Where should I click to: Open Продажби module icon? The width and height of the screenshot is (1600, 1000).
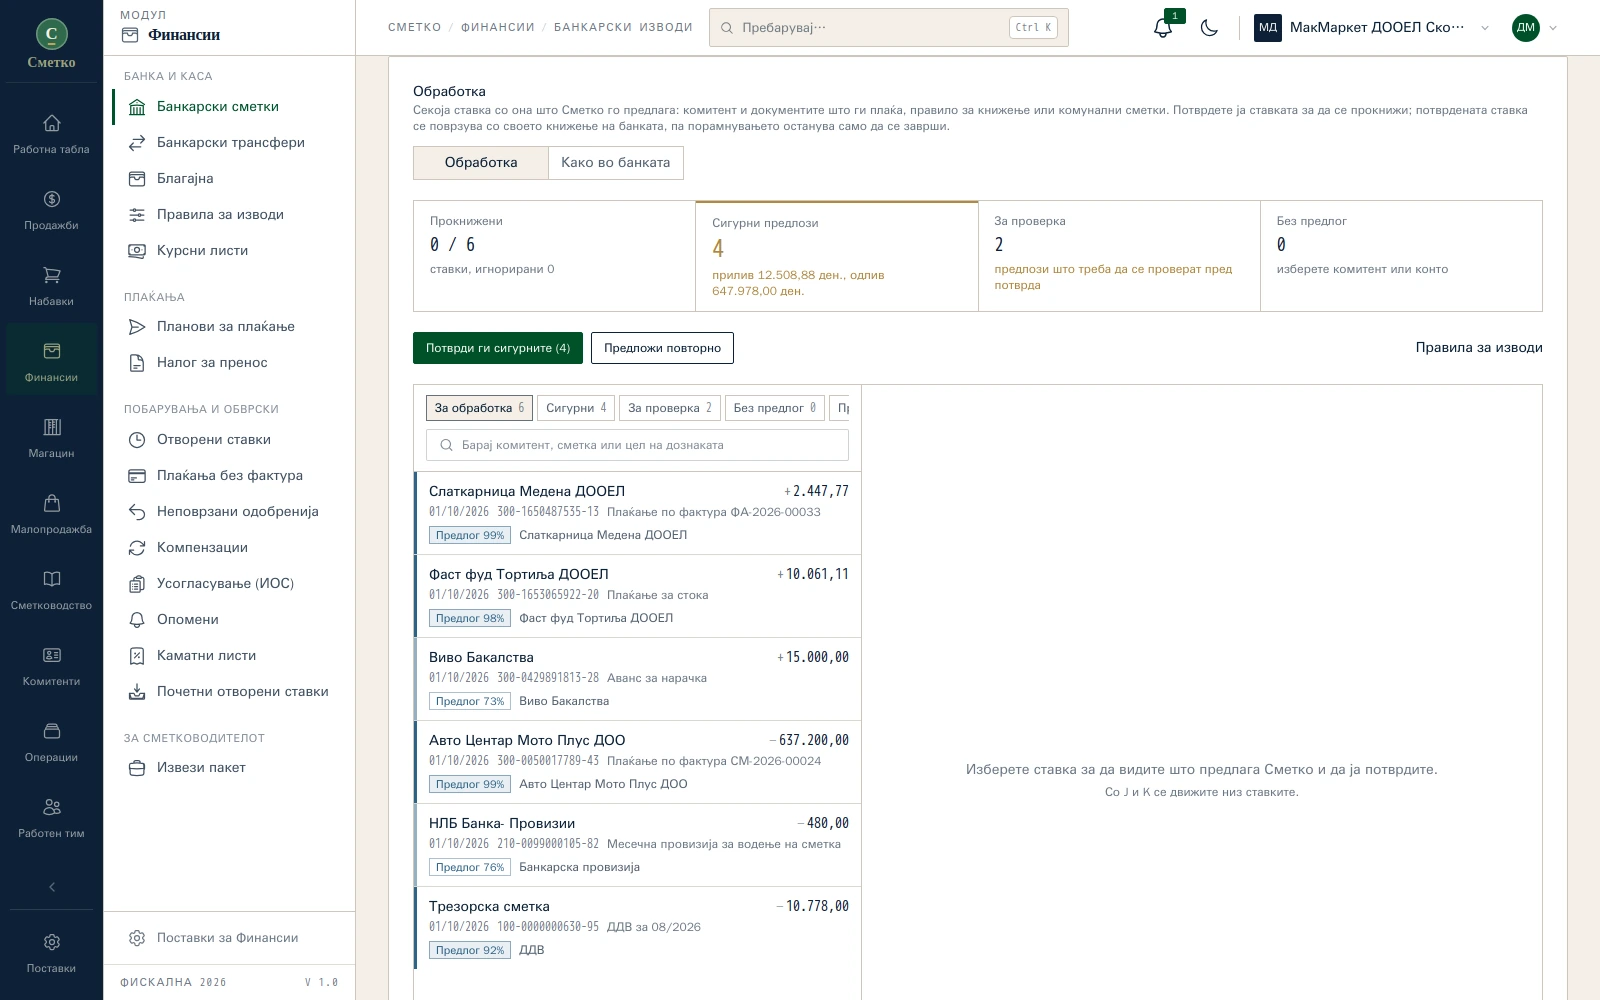click(x=51, y=209)
